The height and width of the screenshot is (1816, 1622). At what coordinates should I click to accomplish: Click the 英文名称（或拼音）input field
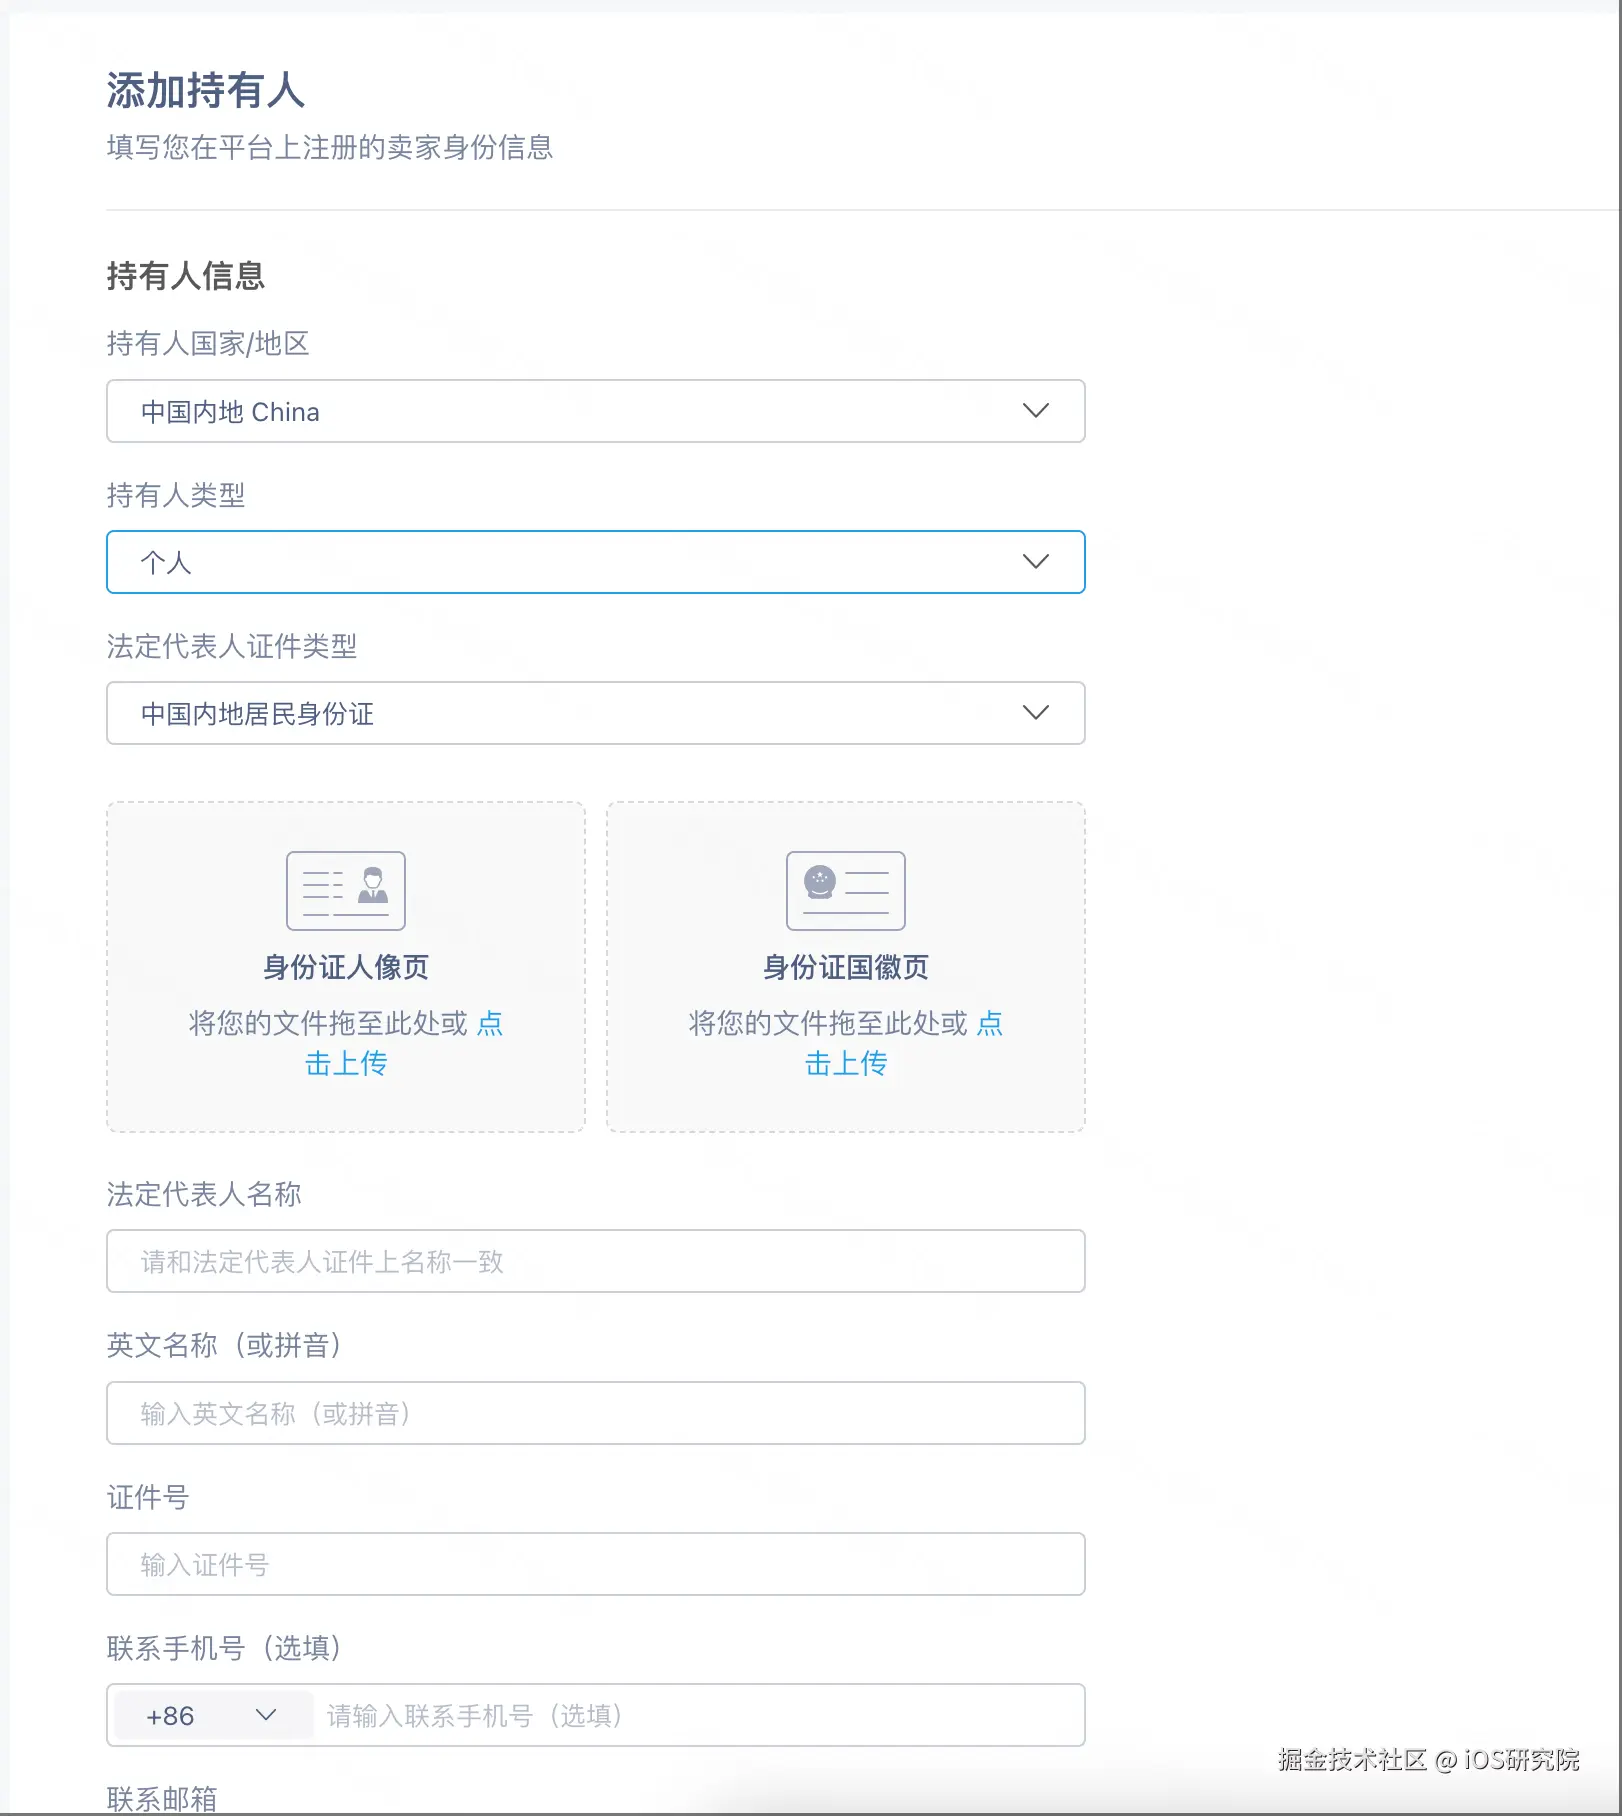pyautogui.click(x=595, y=1413)
